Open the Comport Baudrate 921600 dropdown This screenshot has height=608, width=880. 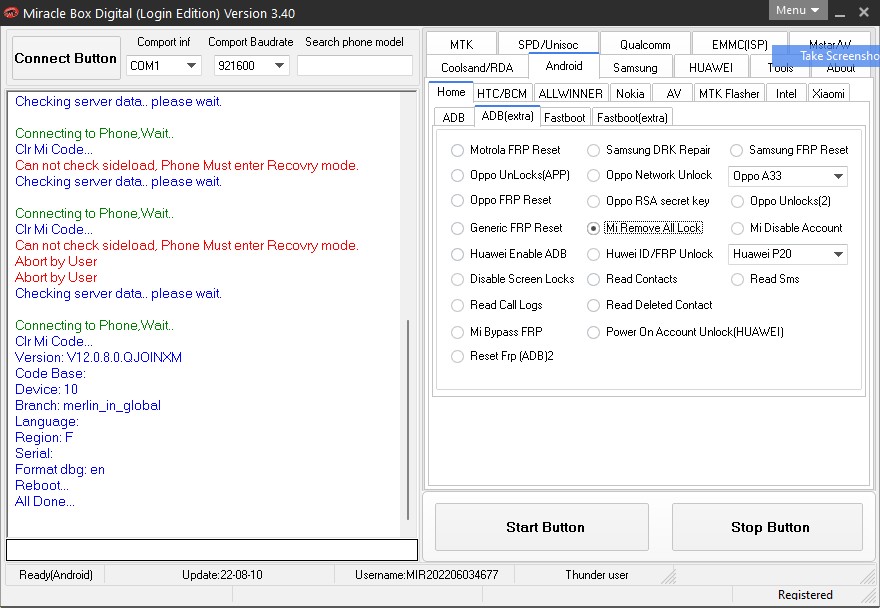click(x=251, y=66)
